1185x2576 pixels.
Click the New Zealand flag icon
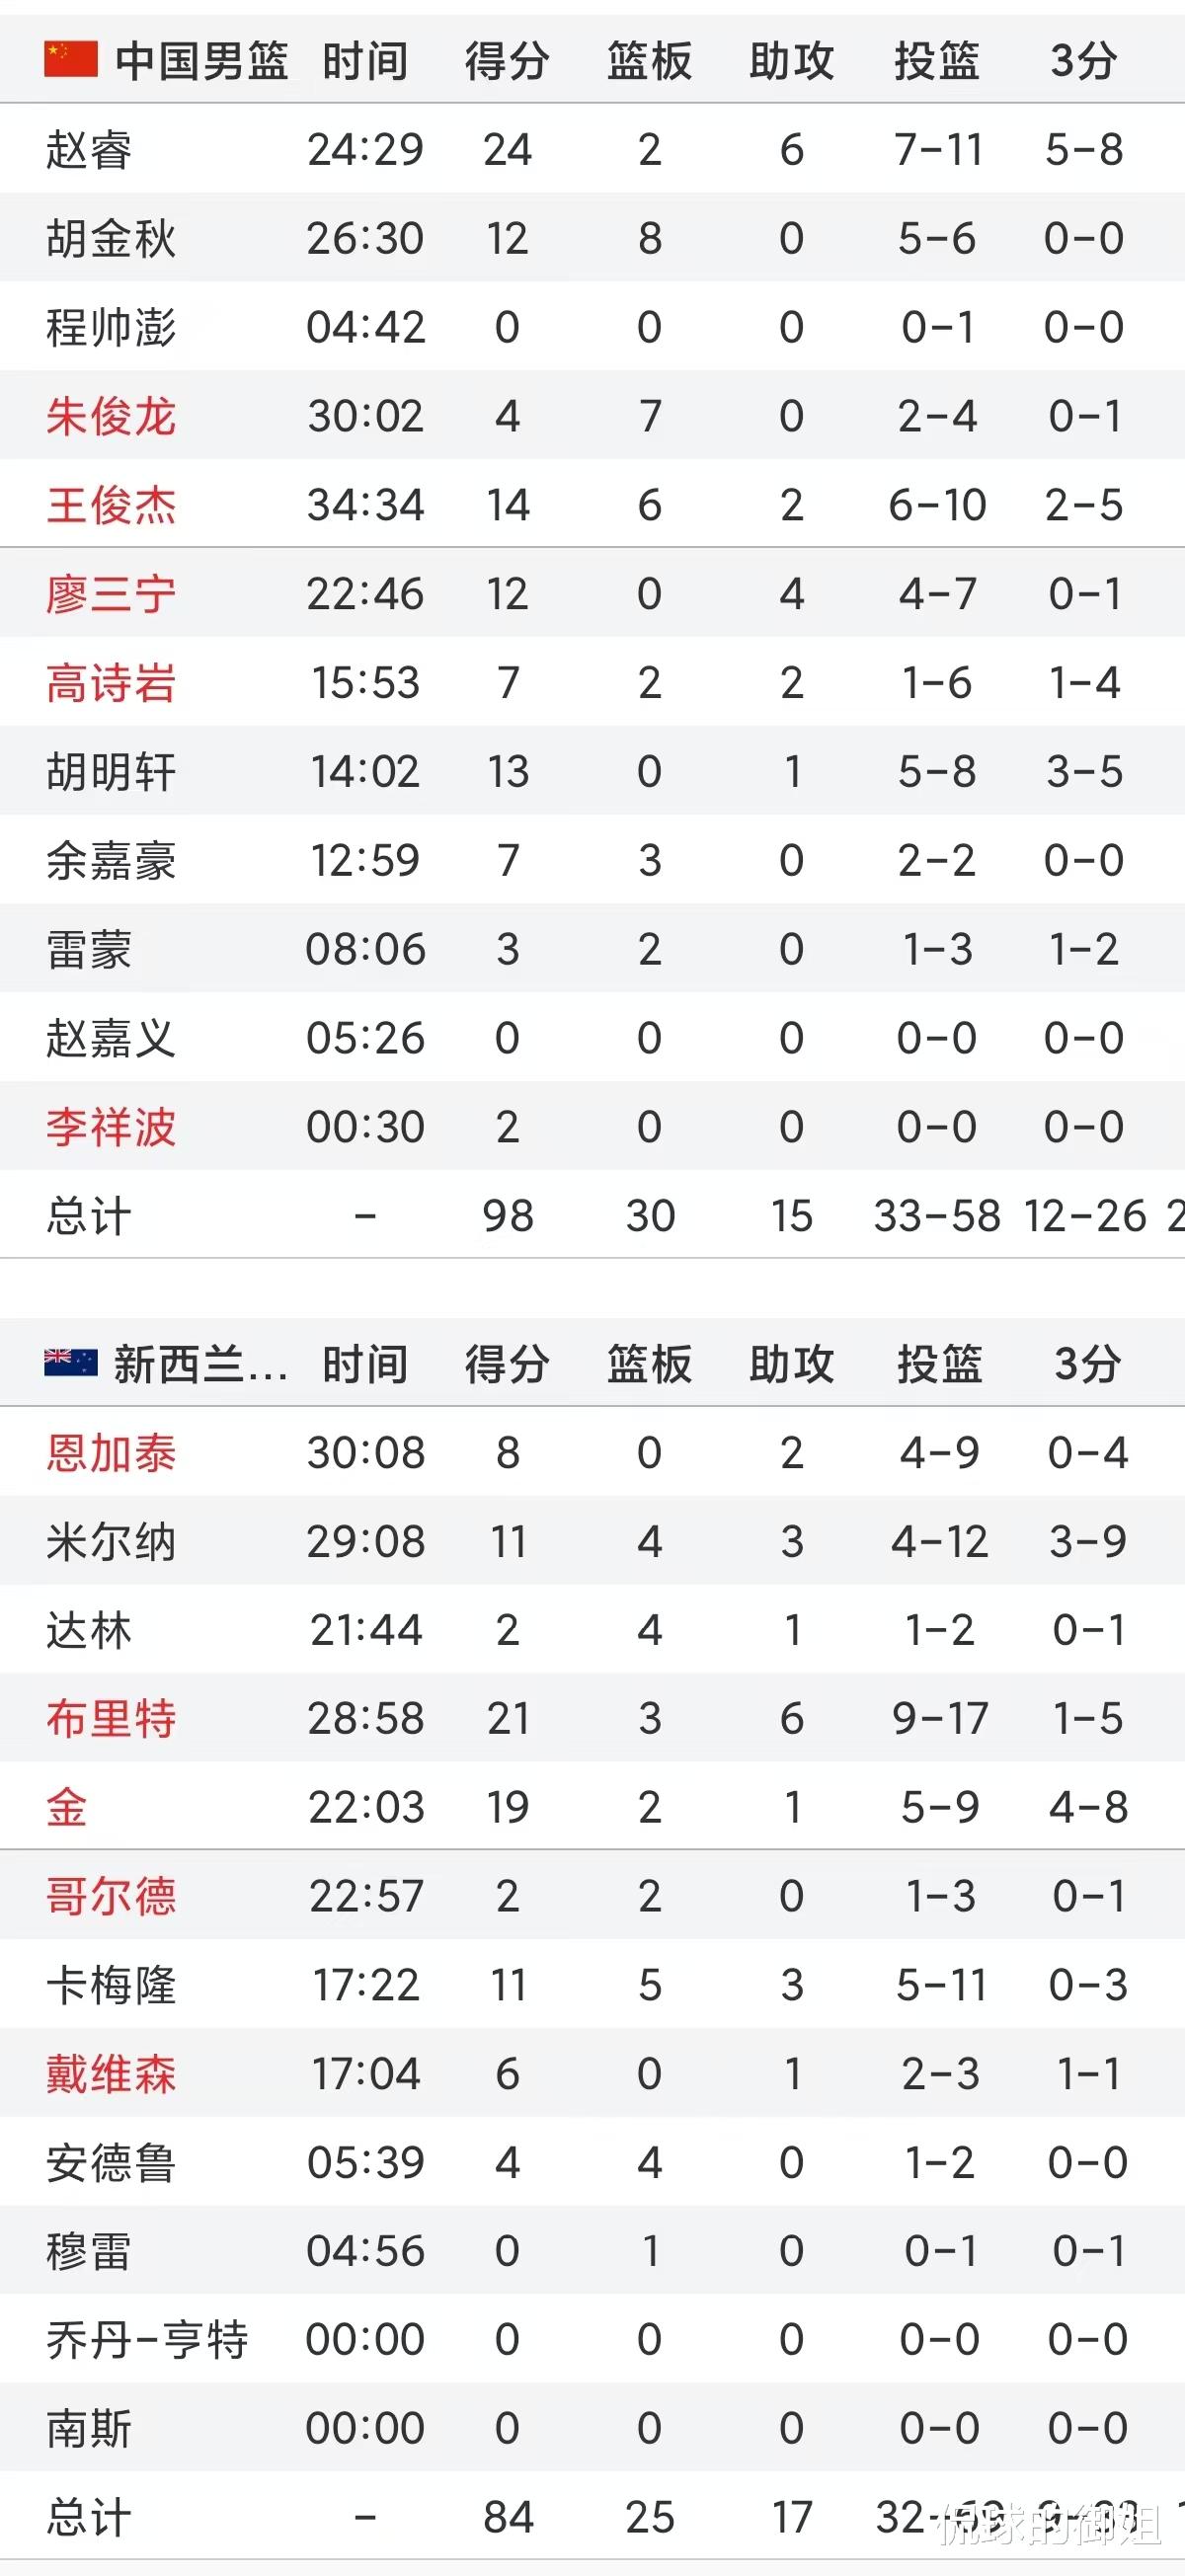pyautogui.click(x=71, y=1363)
